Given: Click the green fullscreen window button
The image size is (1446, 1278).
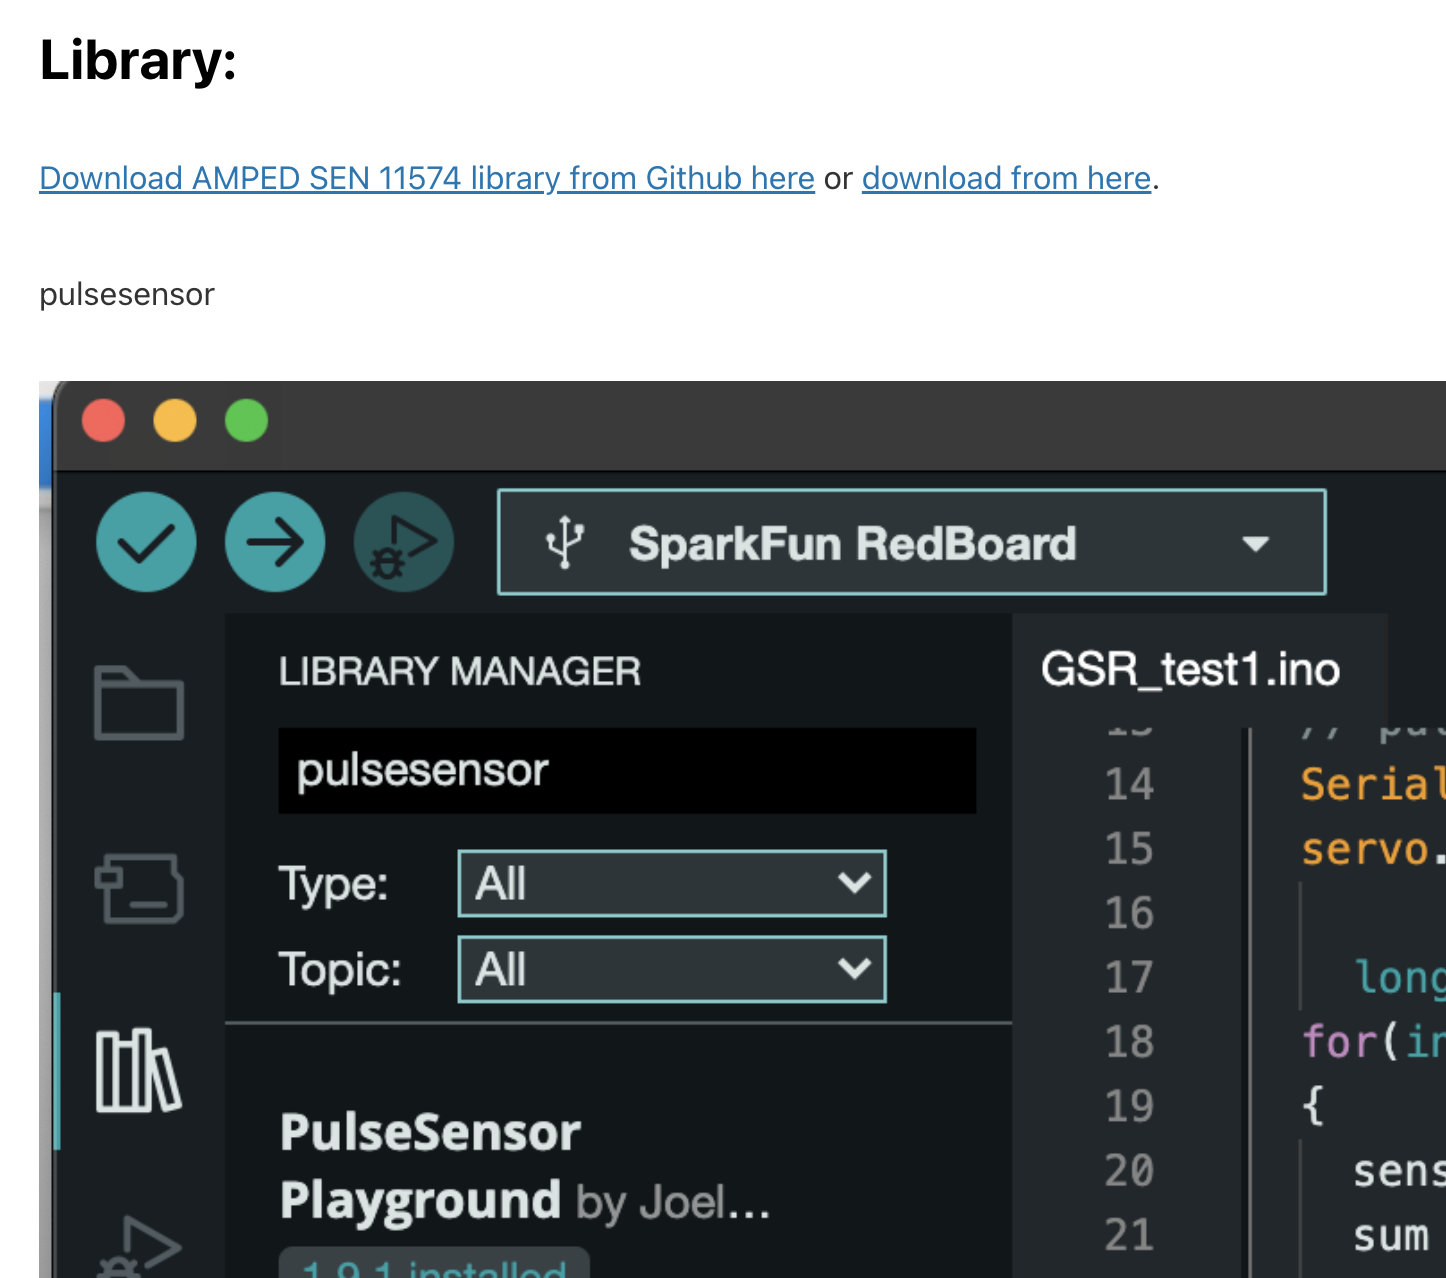Looking at the screenshot, I should pyautogui.click(x=247, y=420).
